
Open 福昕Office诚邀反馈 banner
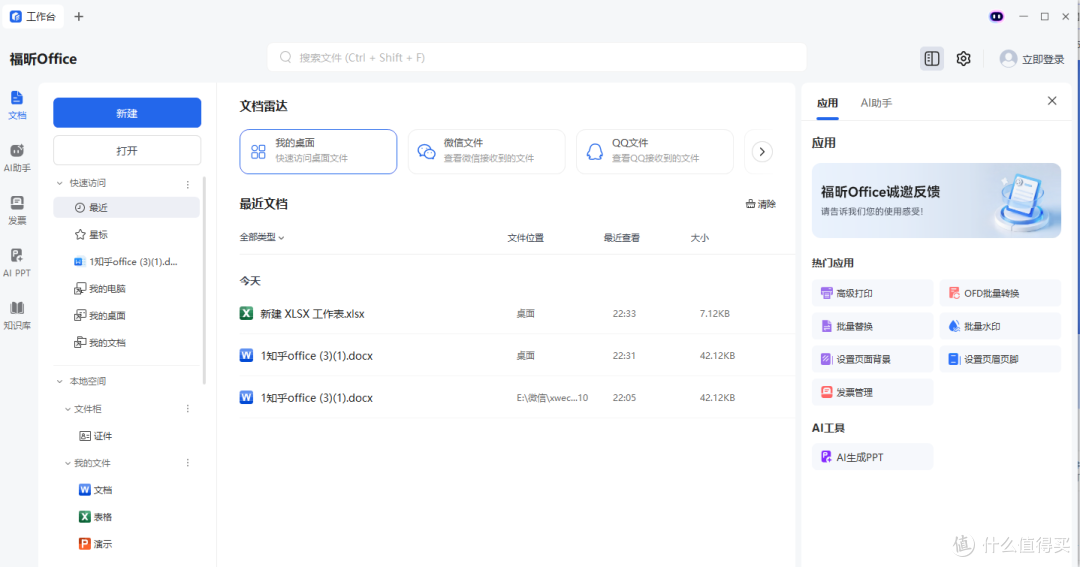point(936,200)
